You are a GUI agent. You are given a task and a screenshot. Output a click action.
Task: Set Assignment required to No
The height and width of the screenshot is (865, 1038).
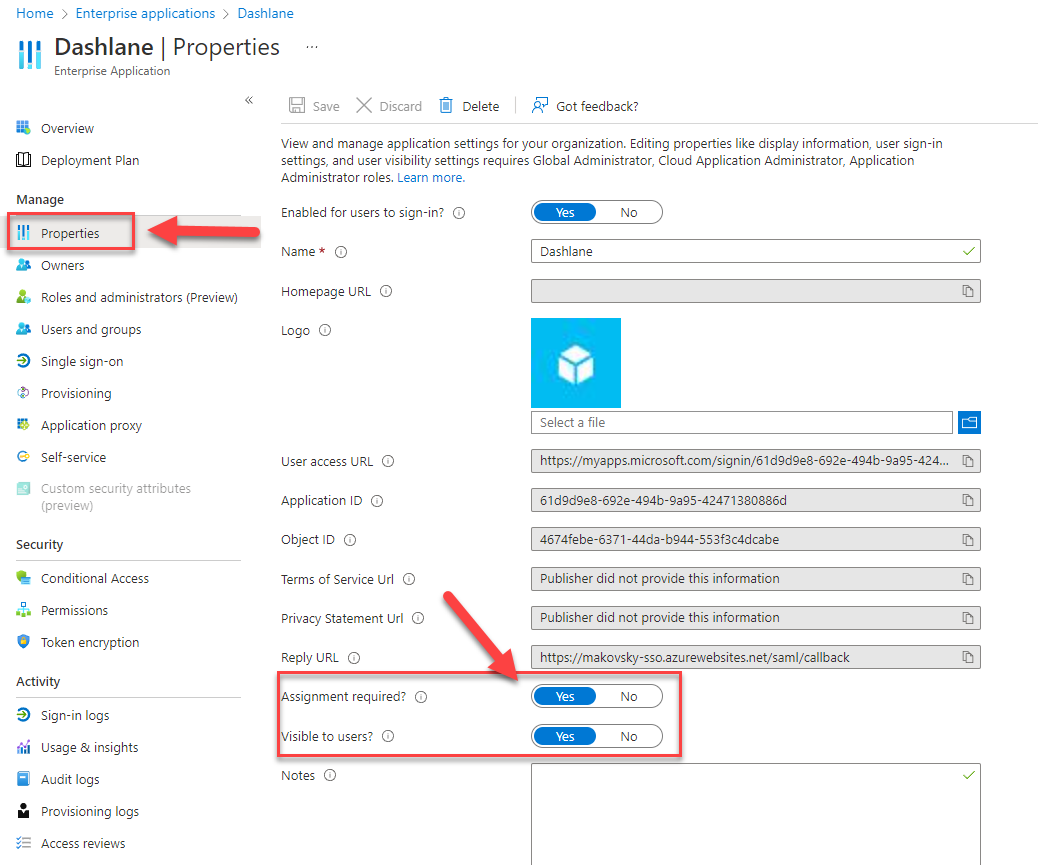629,696
